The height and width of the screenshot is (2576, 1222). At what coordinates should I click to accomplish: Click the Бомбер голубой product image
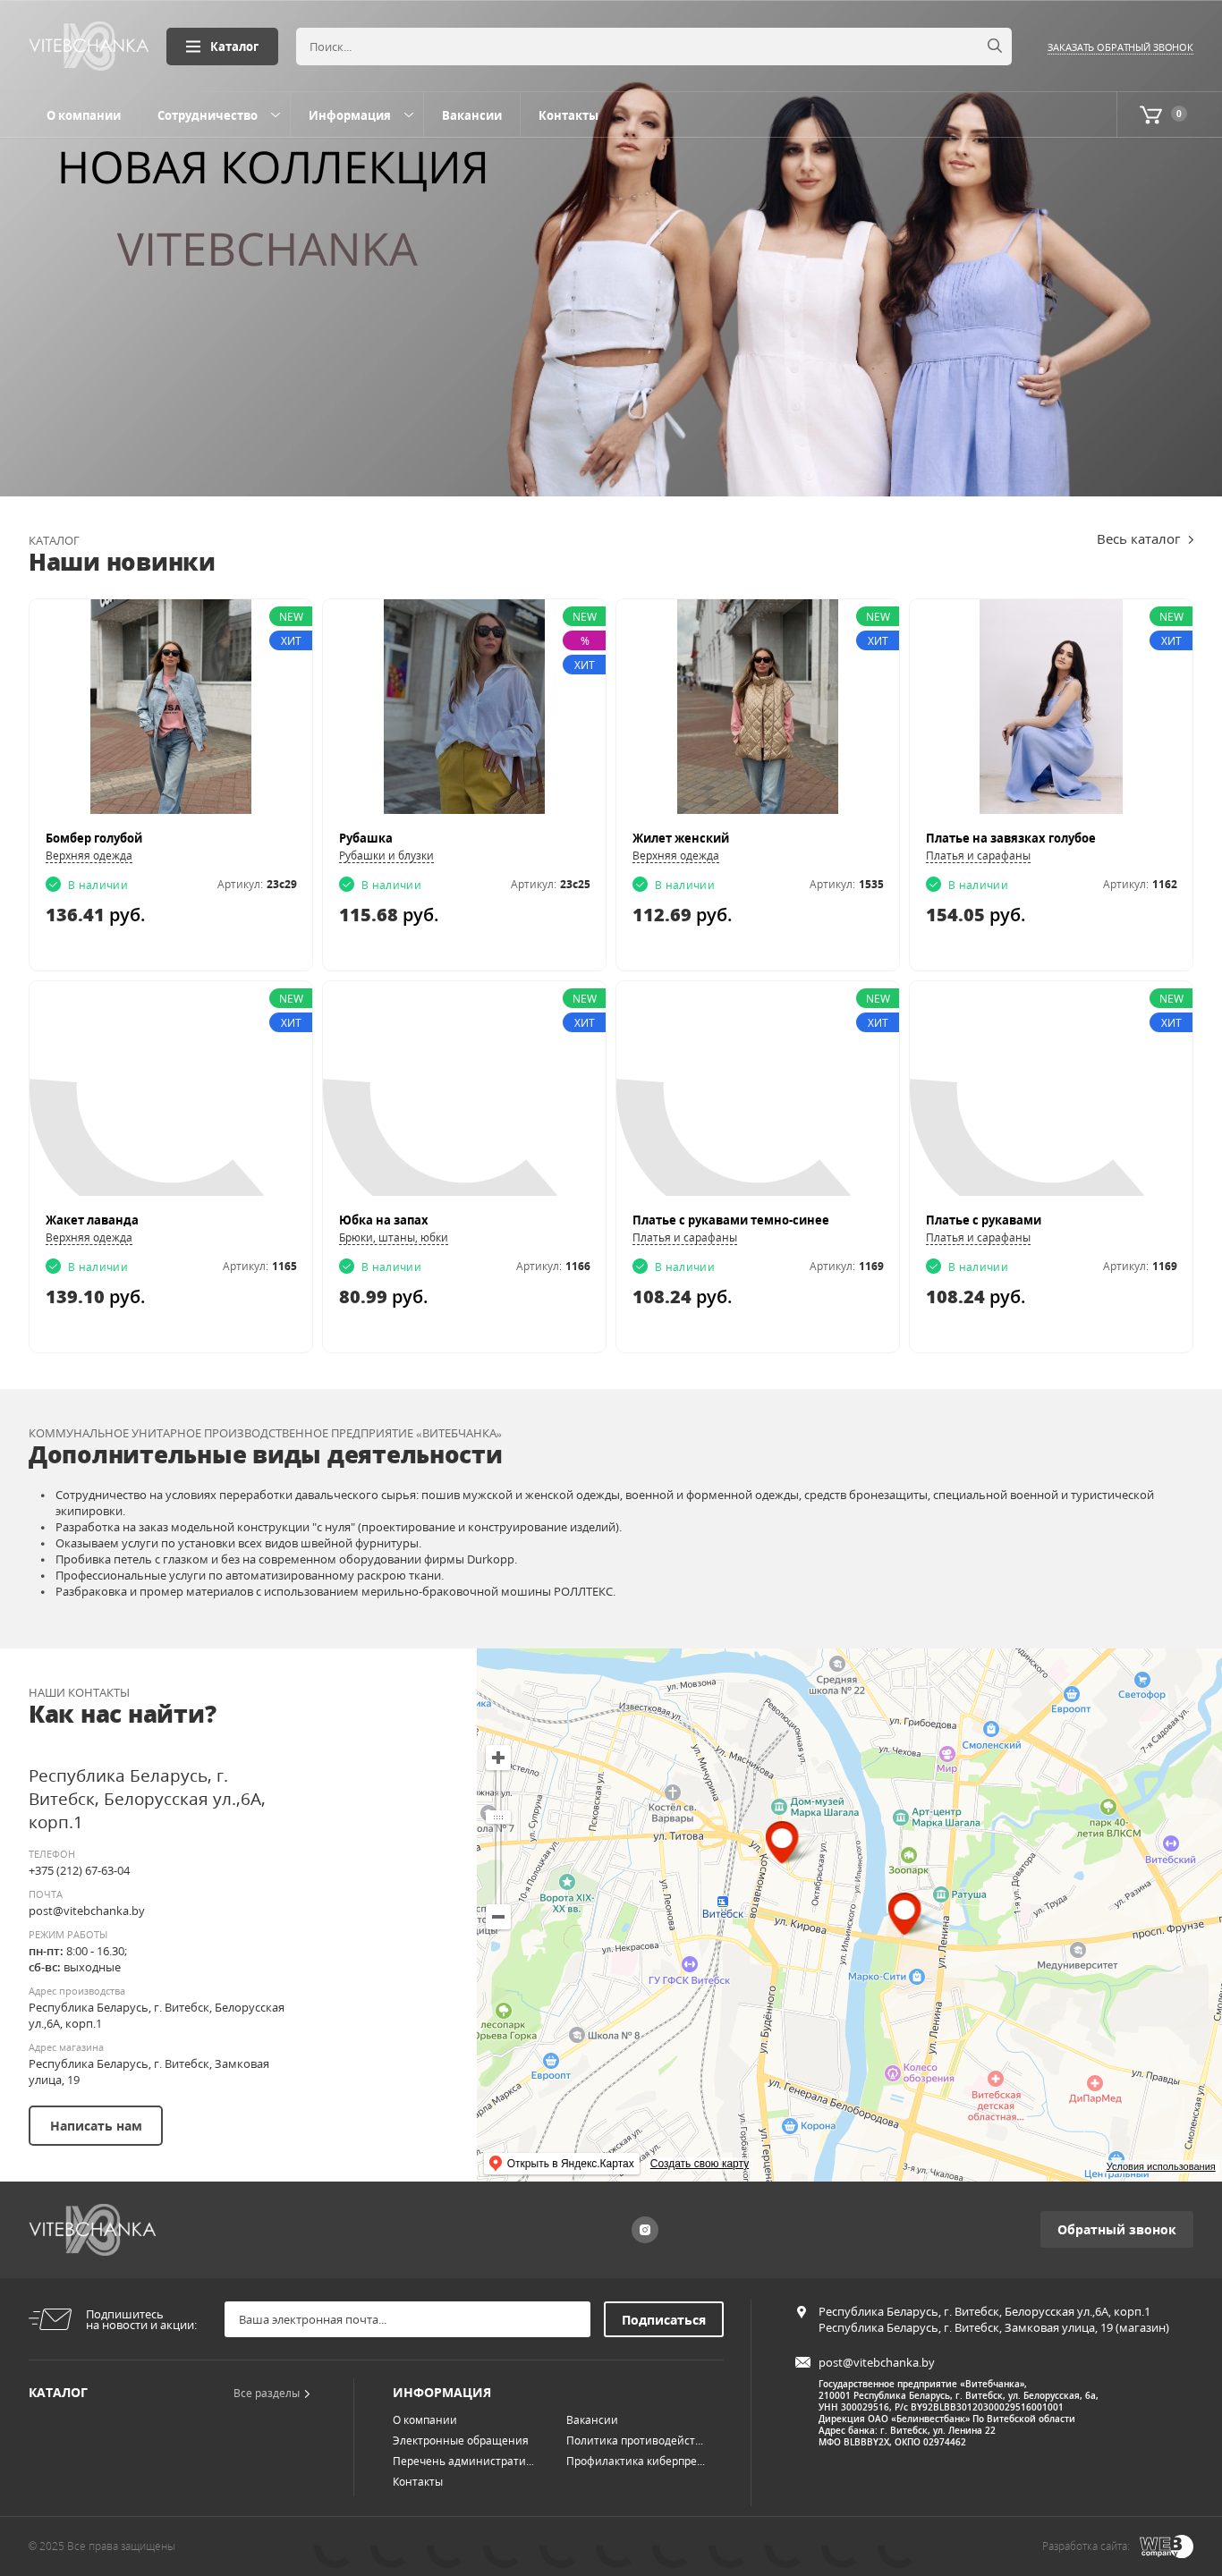[x=171, y=706]
